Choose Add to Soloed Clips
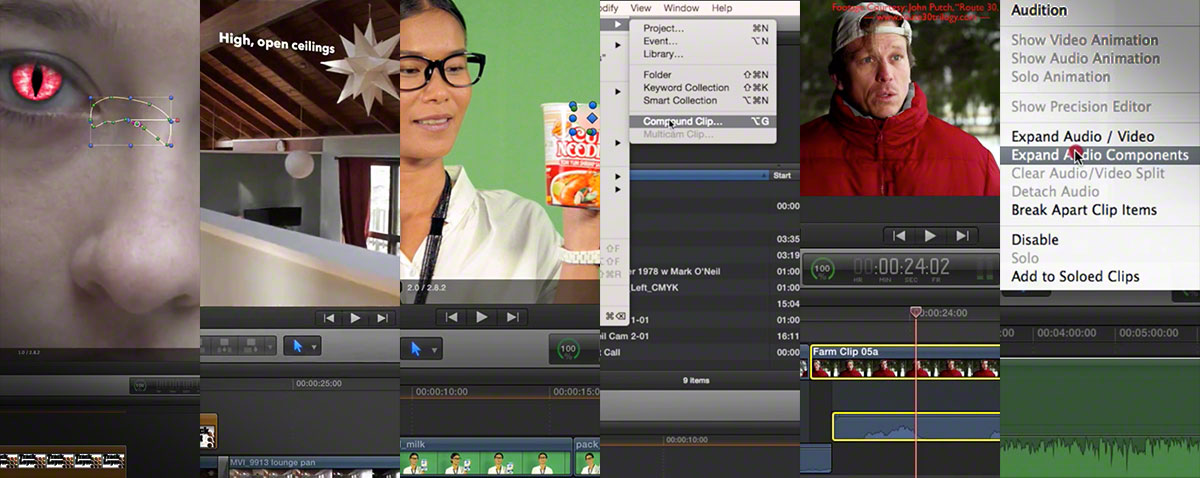Screen dimensions: 1200x478 point(1100,277)
